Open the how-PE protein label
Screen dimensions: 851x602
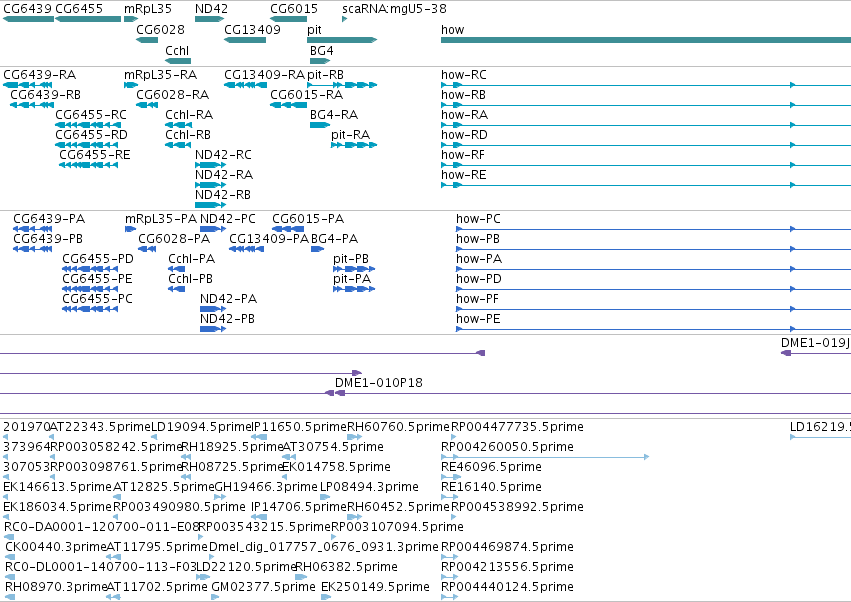(478, 319)
